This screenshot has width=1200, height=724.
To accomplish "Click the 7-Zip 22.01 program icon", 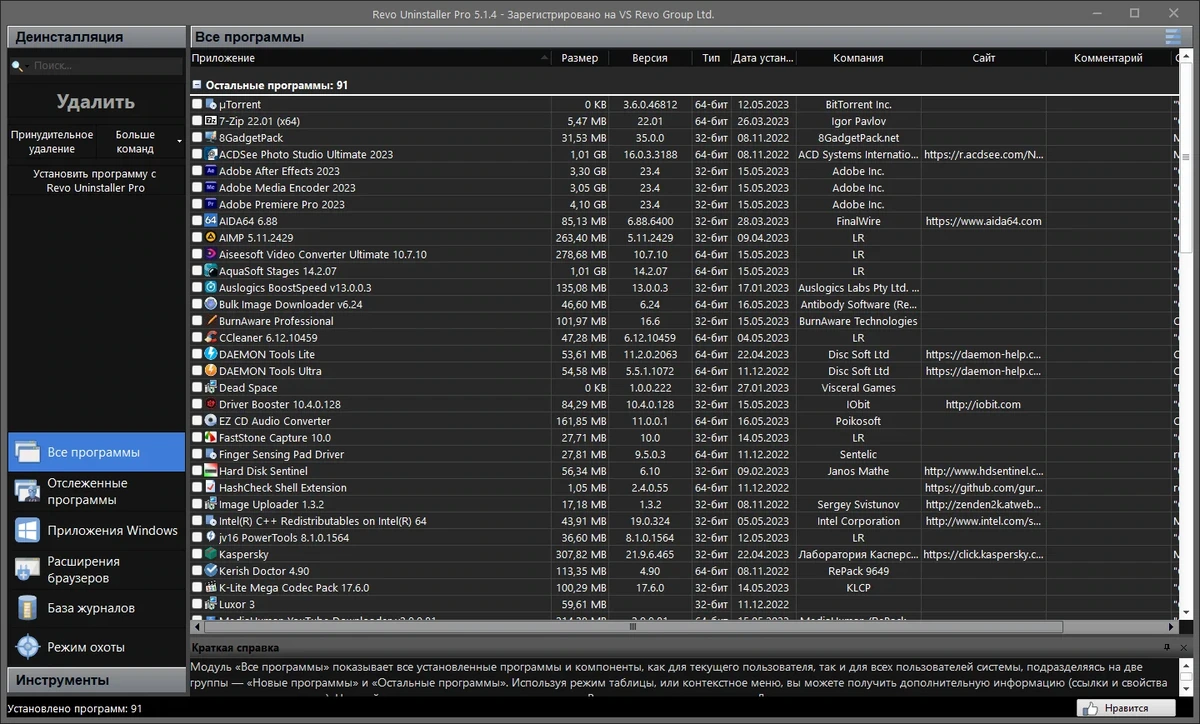I will pyautogui.click(x=211, y=121).
